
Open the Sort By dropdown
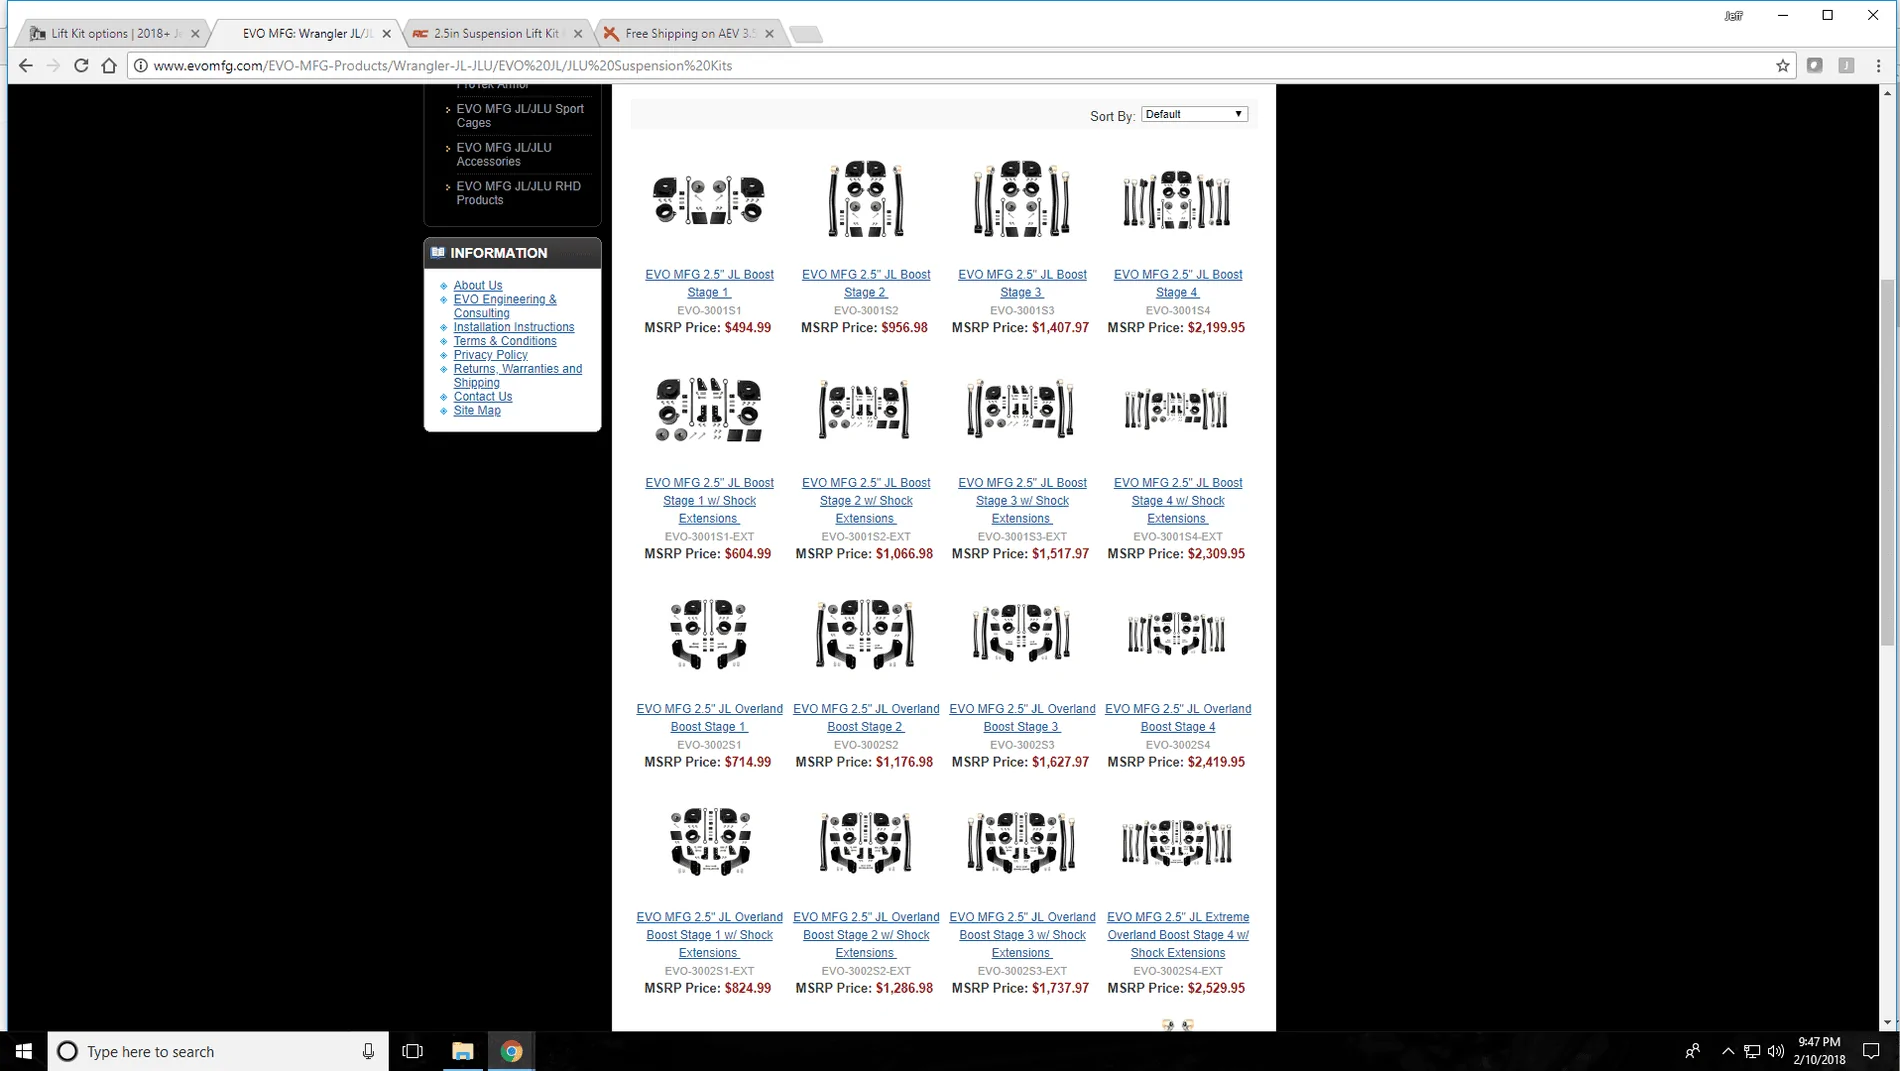1194,114
